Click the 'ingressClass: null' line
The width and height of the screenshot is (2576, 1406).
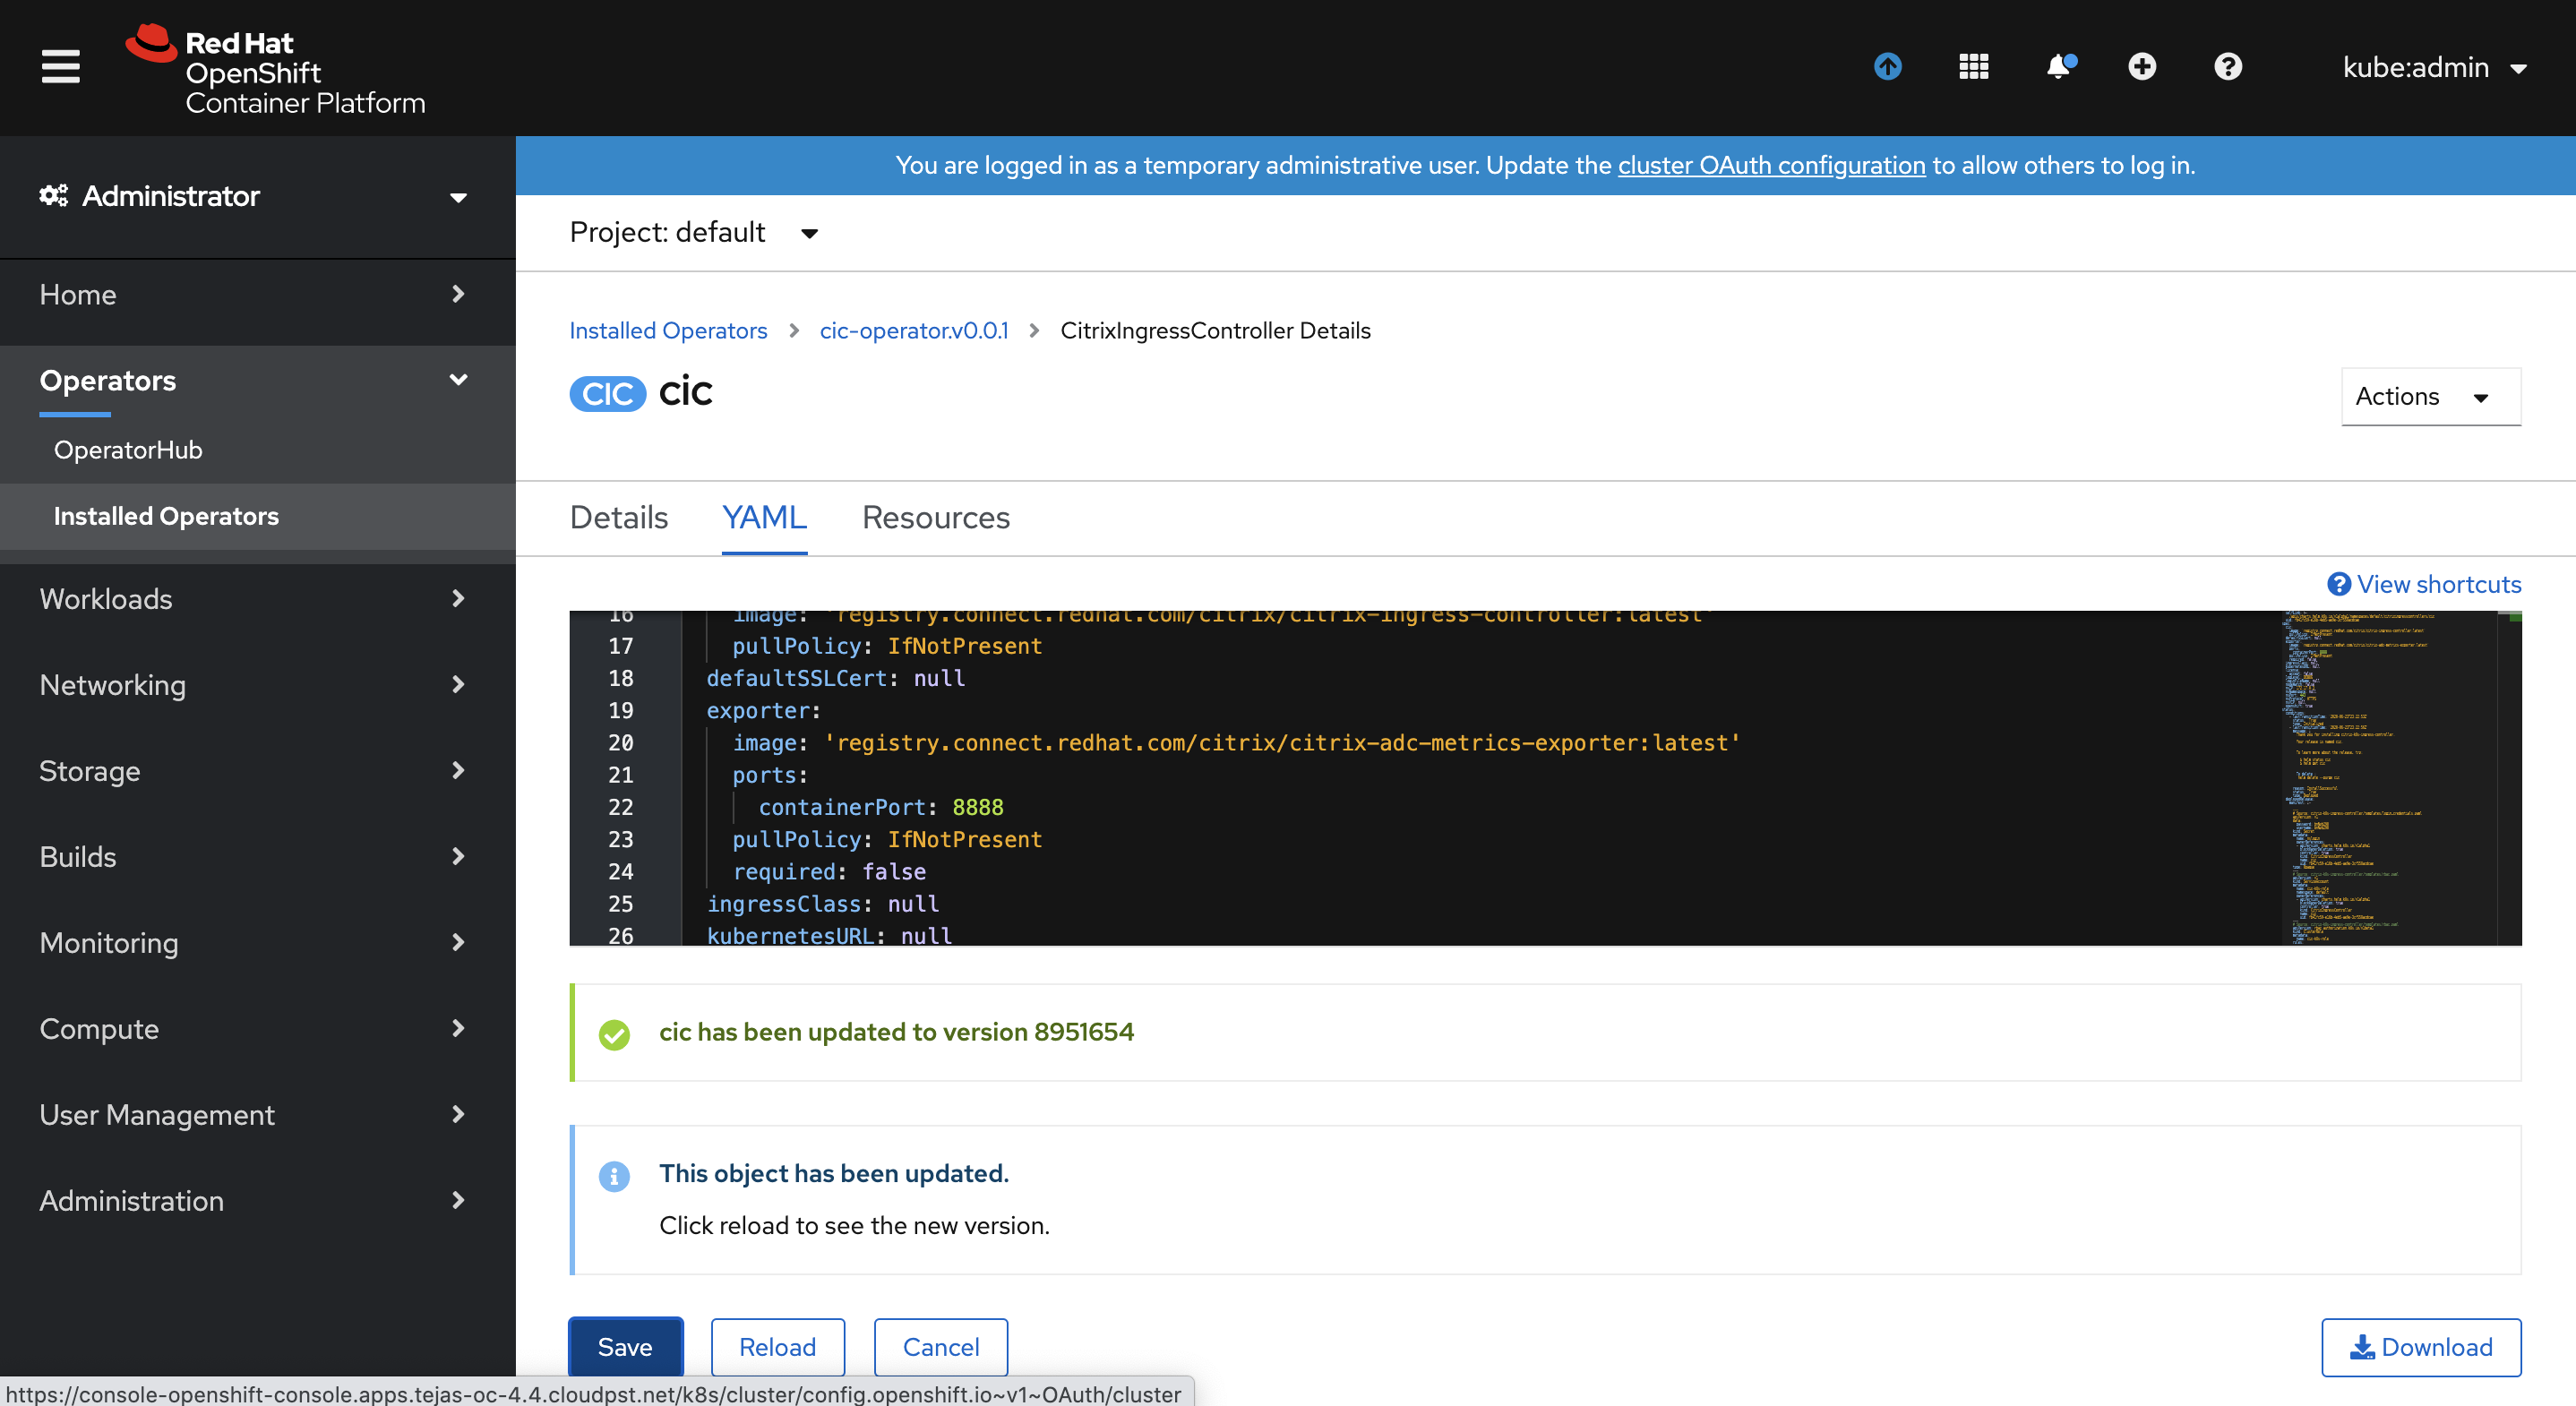[x=823, y=904]
